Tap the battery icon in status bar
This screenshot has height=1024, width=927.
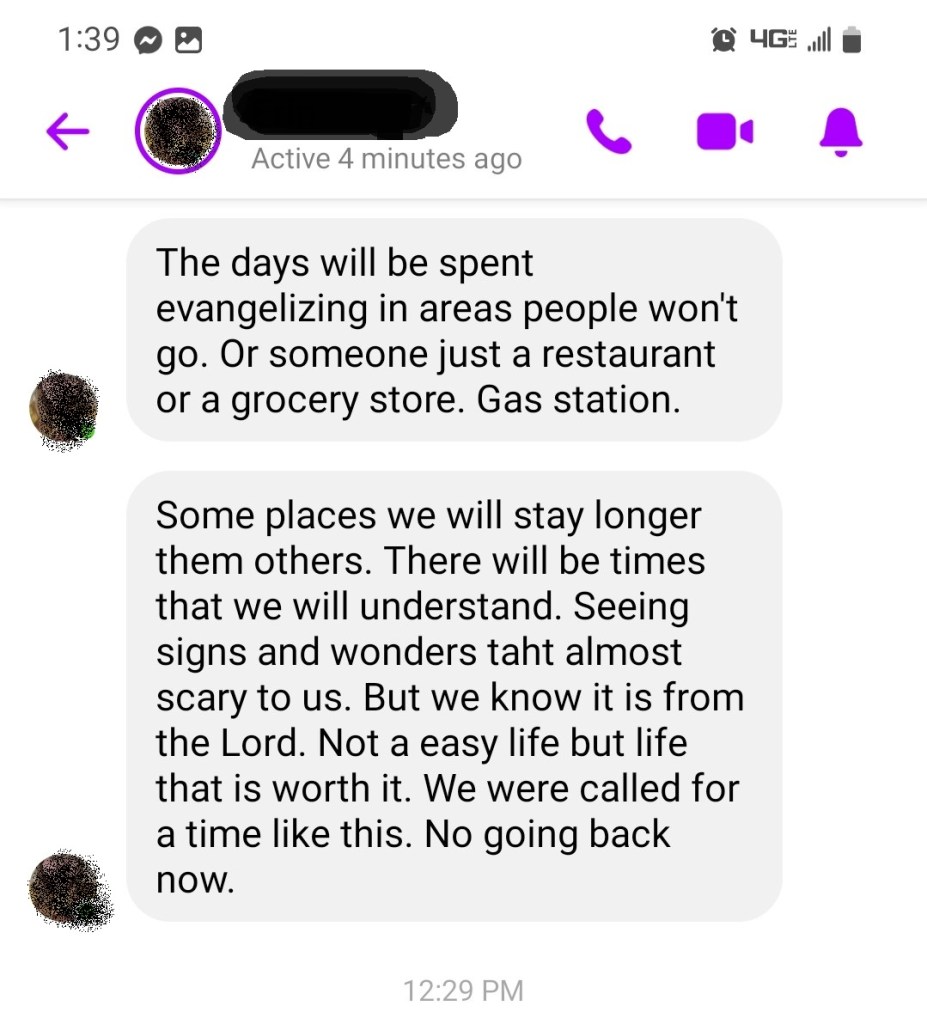click(x=851, y=39)
